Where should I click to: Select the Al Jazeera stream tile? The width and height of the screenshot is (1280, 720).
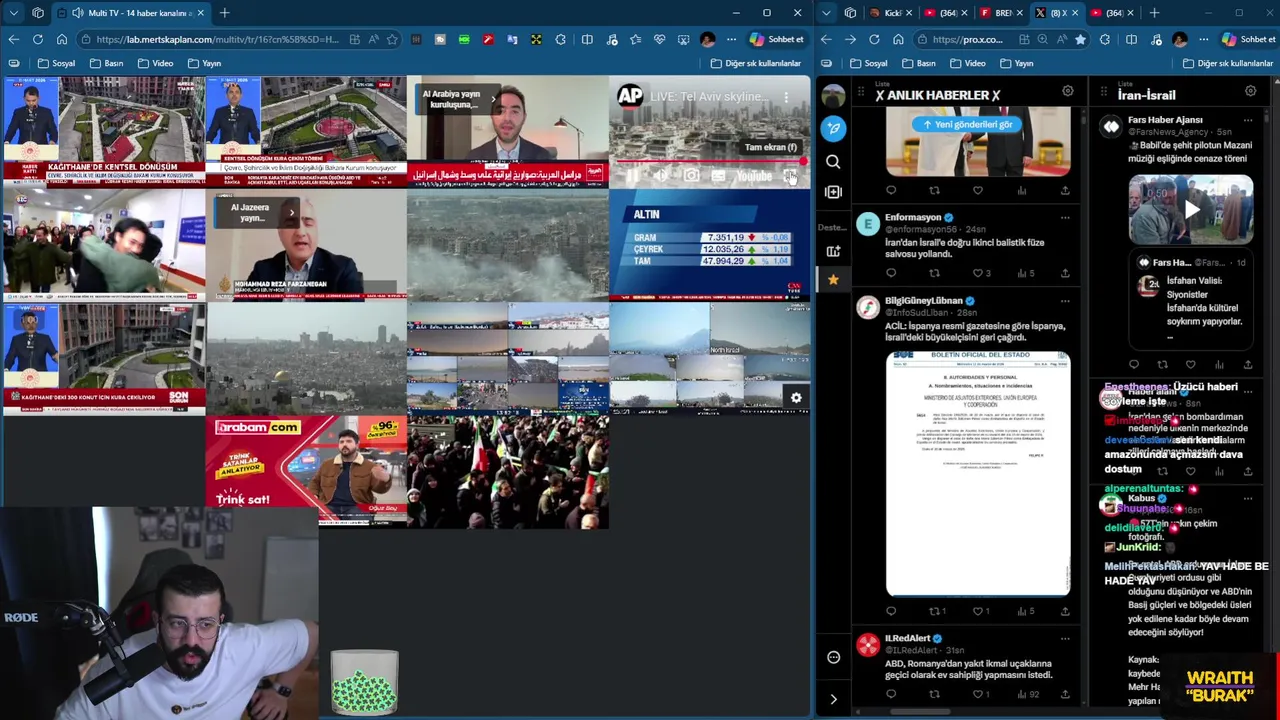coord(305,246)
